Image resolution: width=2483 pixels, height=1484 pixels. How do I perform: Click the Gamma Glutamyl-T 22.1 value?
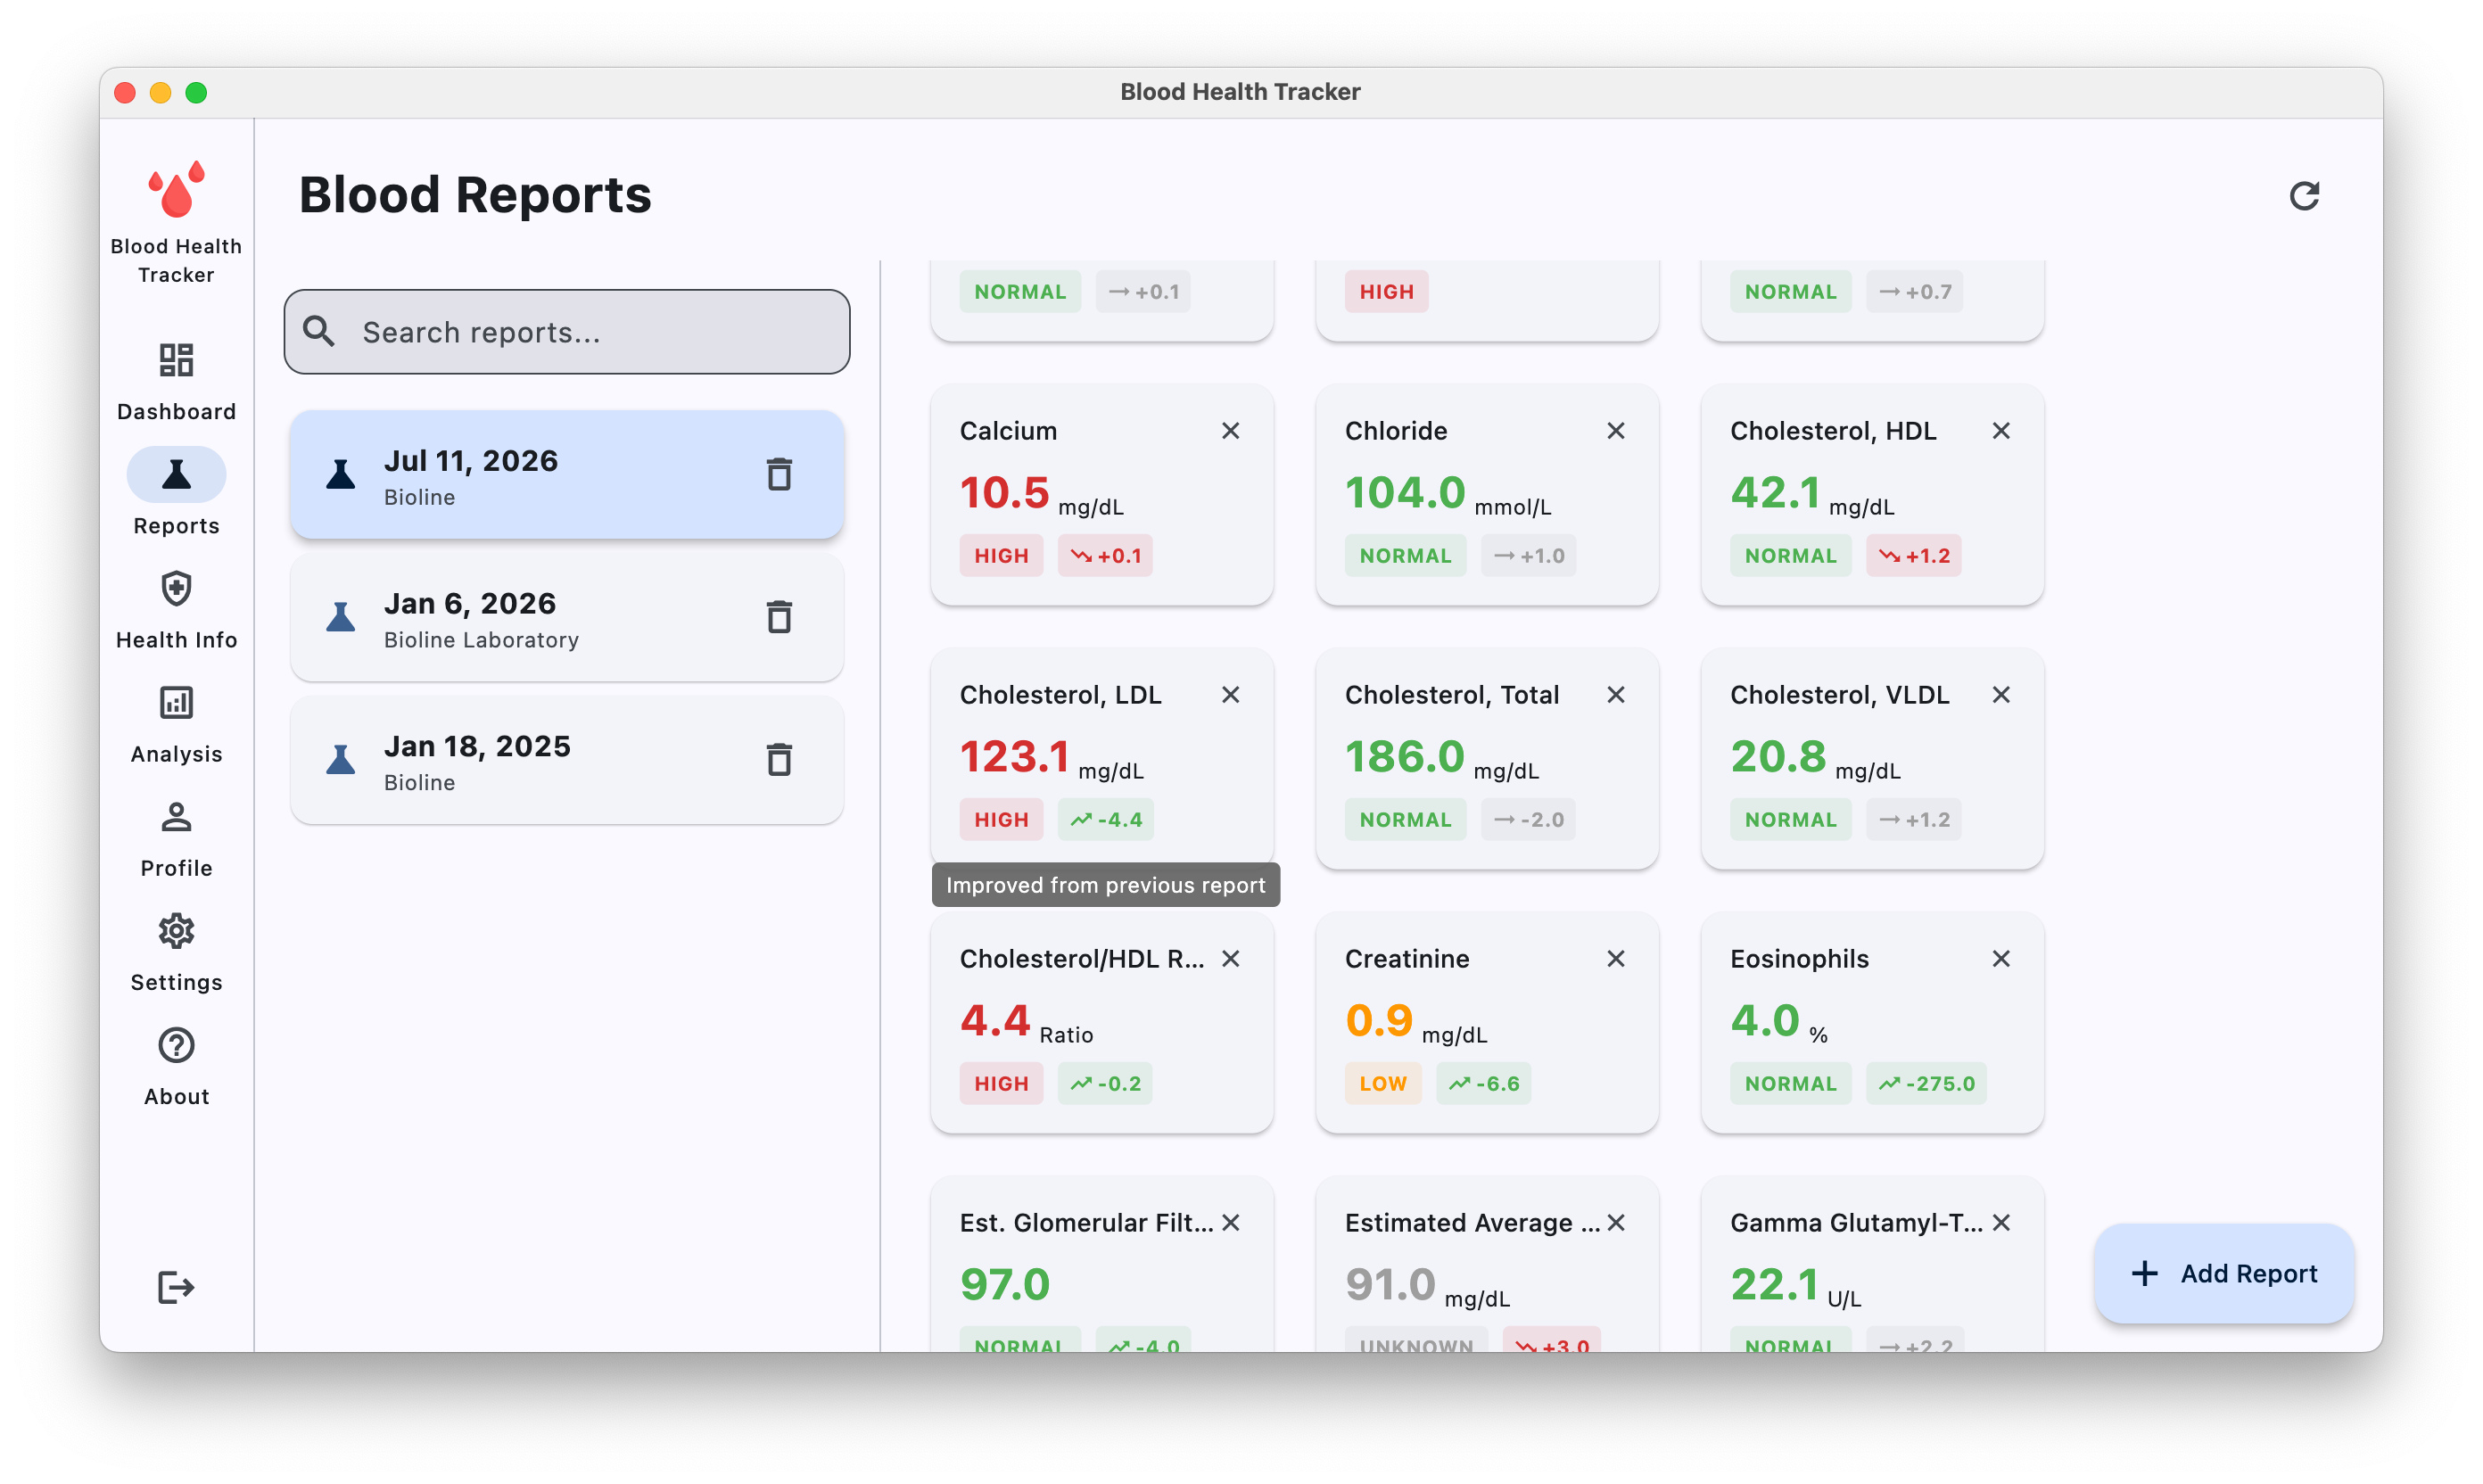1775,1285
